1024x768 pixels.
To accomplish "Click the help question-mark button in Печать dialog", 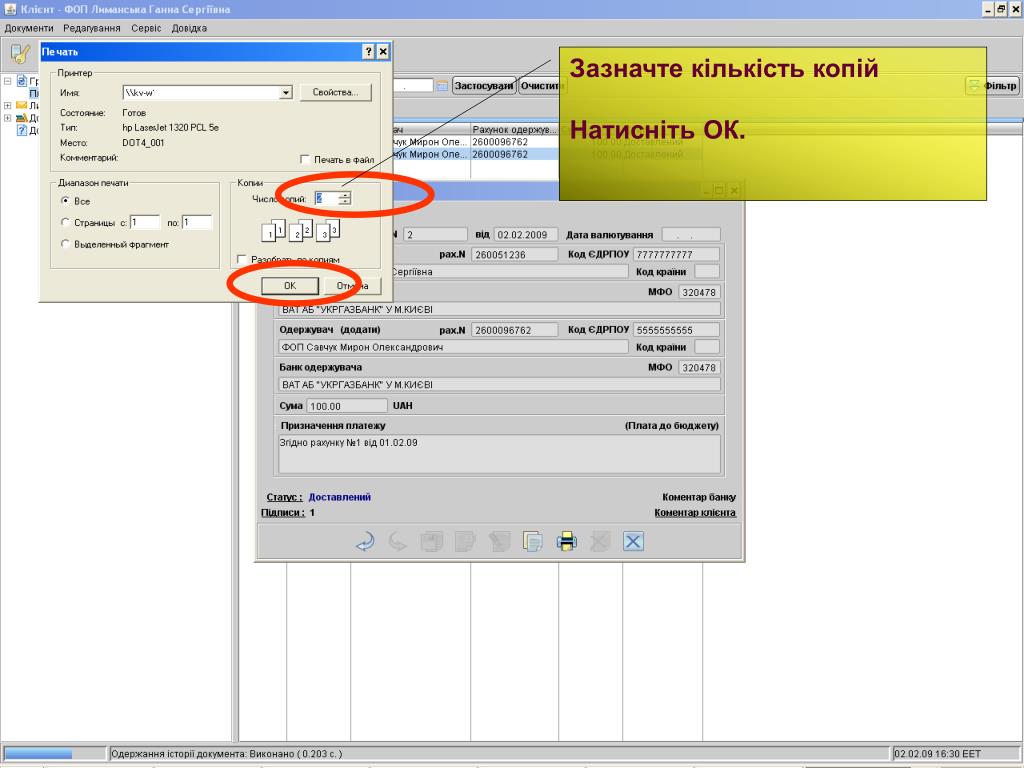I will pos(368,52).
